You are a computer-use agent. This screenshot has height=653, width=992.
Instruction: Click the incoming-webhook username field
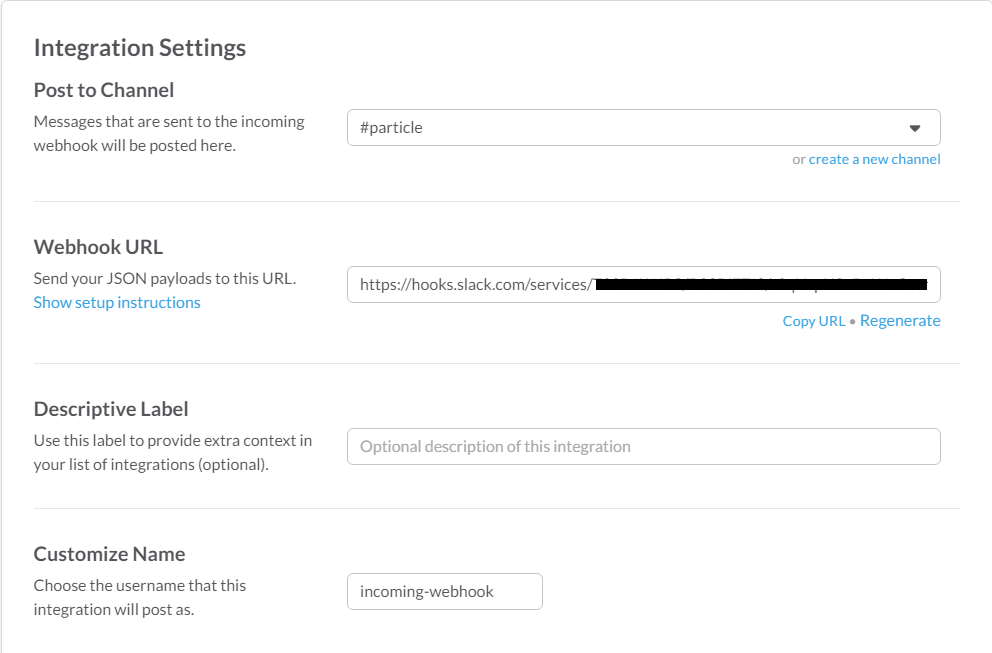444,591
